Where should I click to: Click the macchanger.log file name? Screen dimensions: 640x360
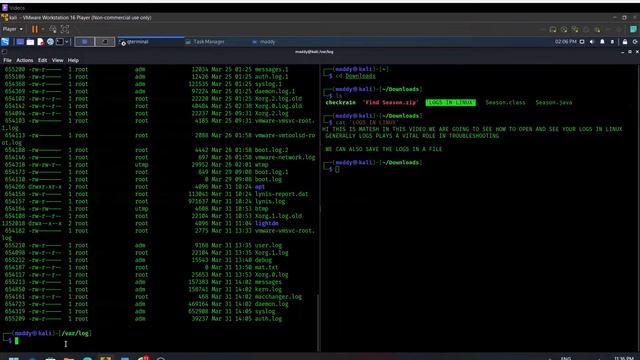(x=278, y=297)
